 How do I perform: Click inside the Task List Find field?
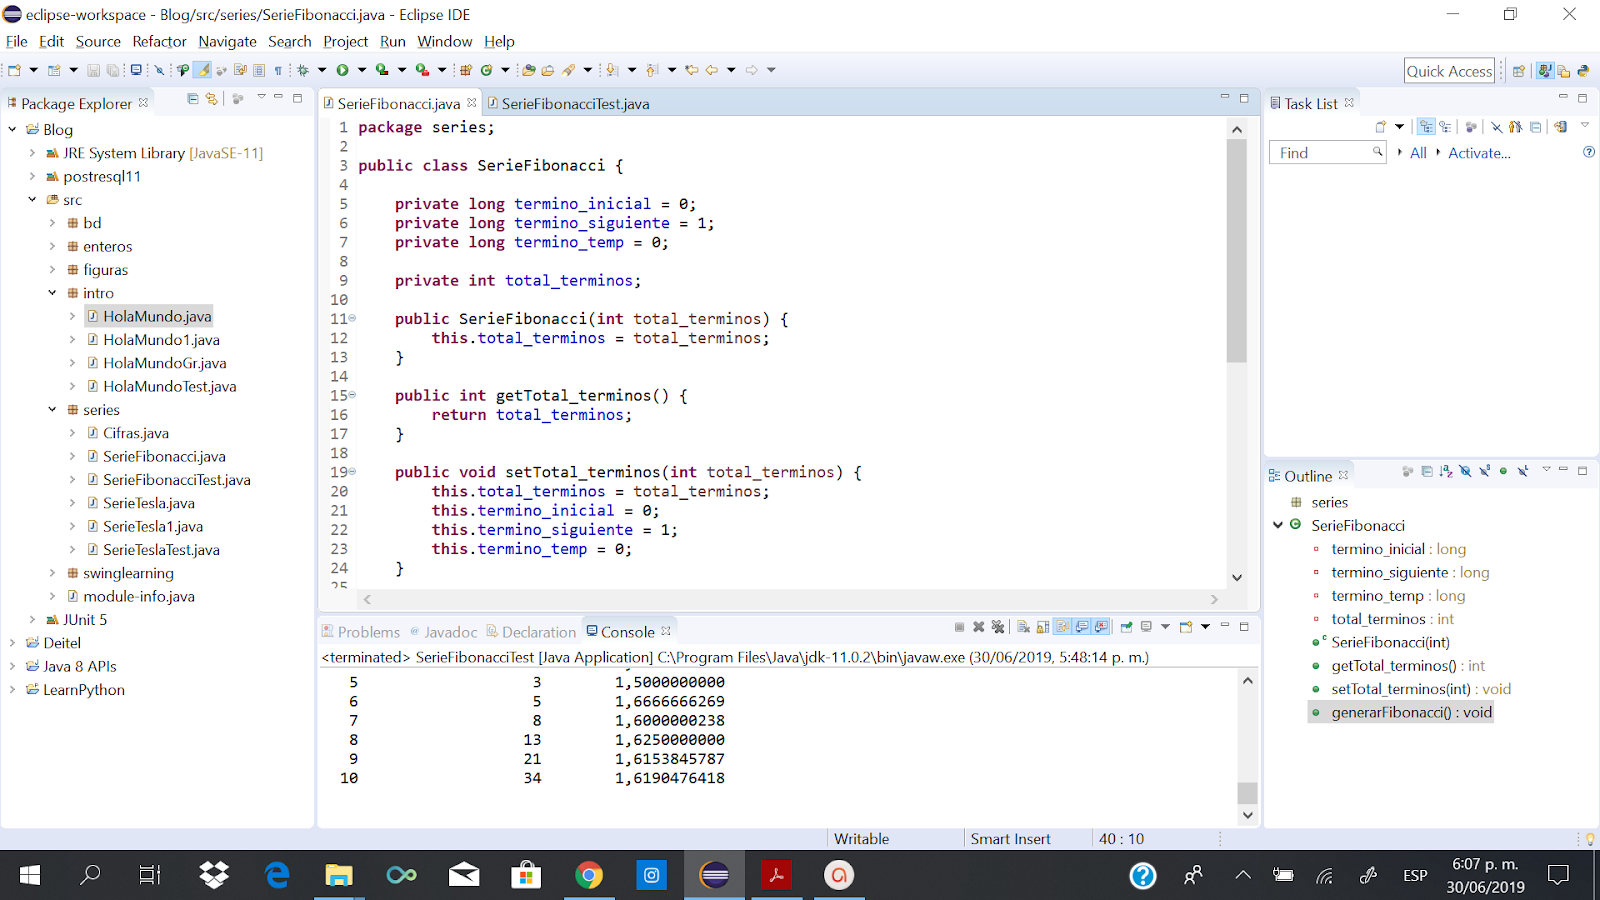coord(1322,152)
